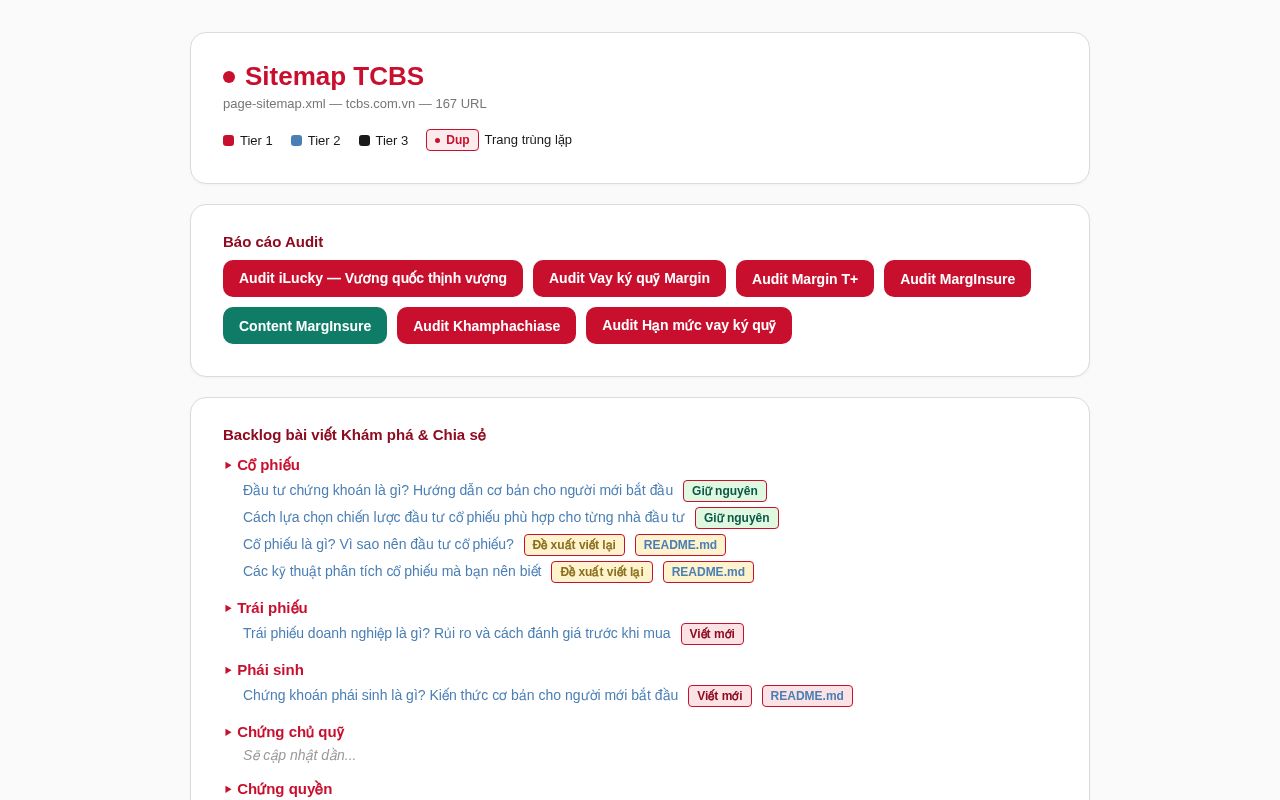Viewport: 1280px width, 800px height.
Task: Click Giữ nguyên badge on Cách lựa chọn chiến lược row
Action: pyautogui.click(x=737, y=518)
